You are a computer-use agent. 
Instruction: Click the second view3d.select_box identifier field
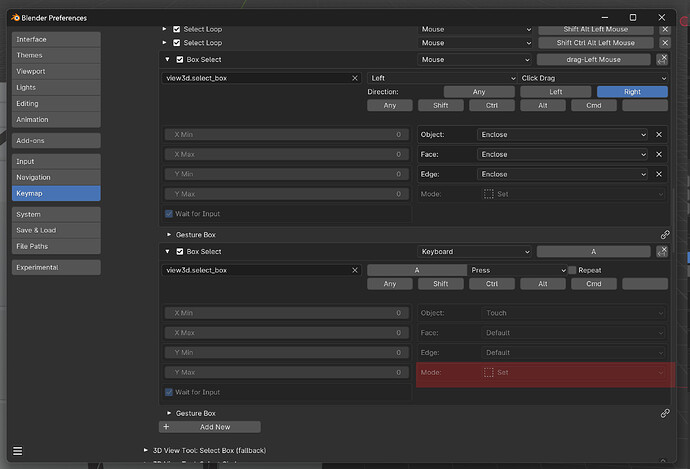262,270
